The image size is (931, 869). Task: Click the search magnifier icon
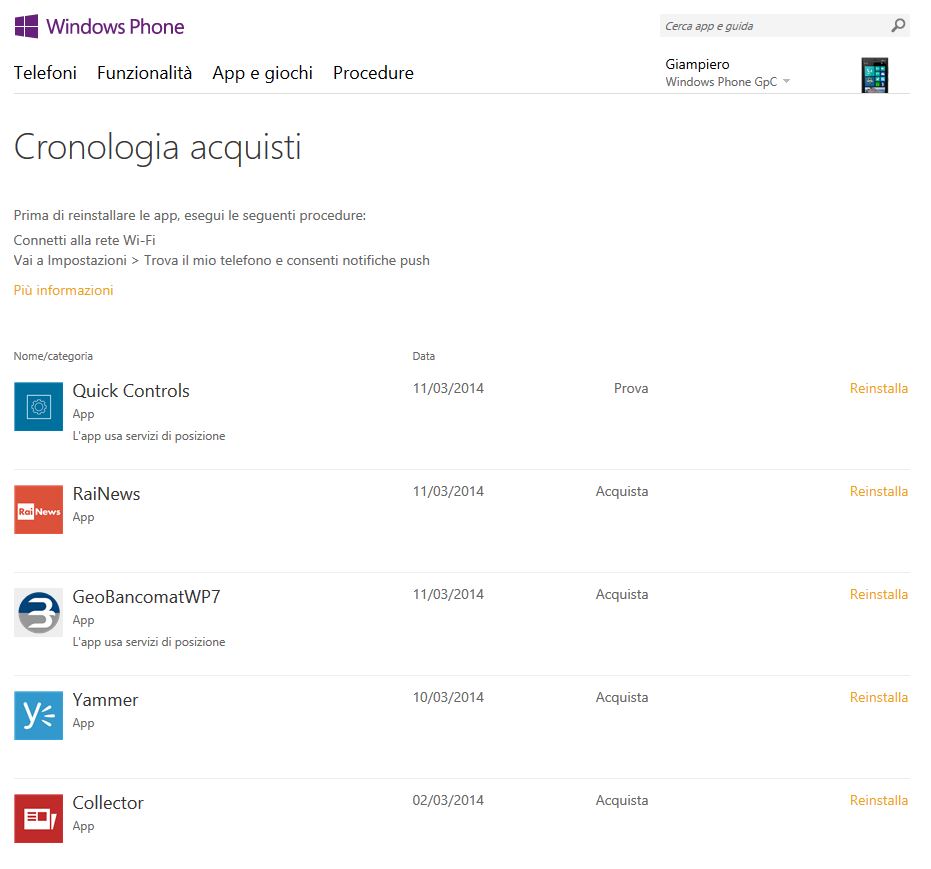click(x=898, y=26)
